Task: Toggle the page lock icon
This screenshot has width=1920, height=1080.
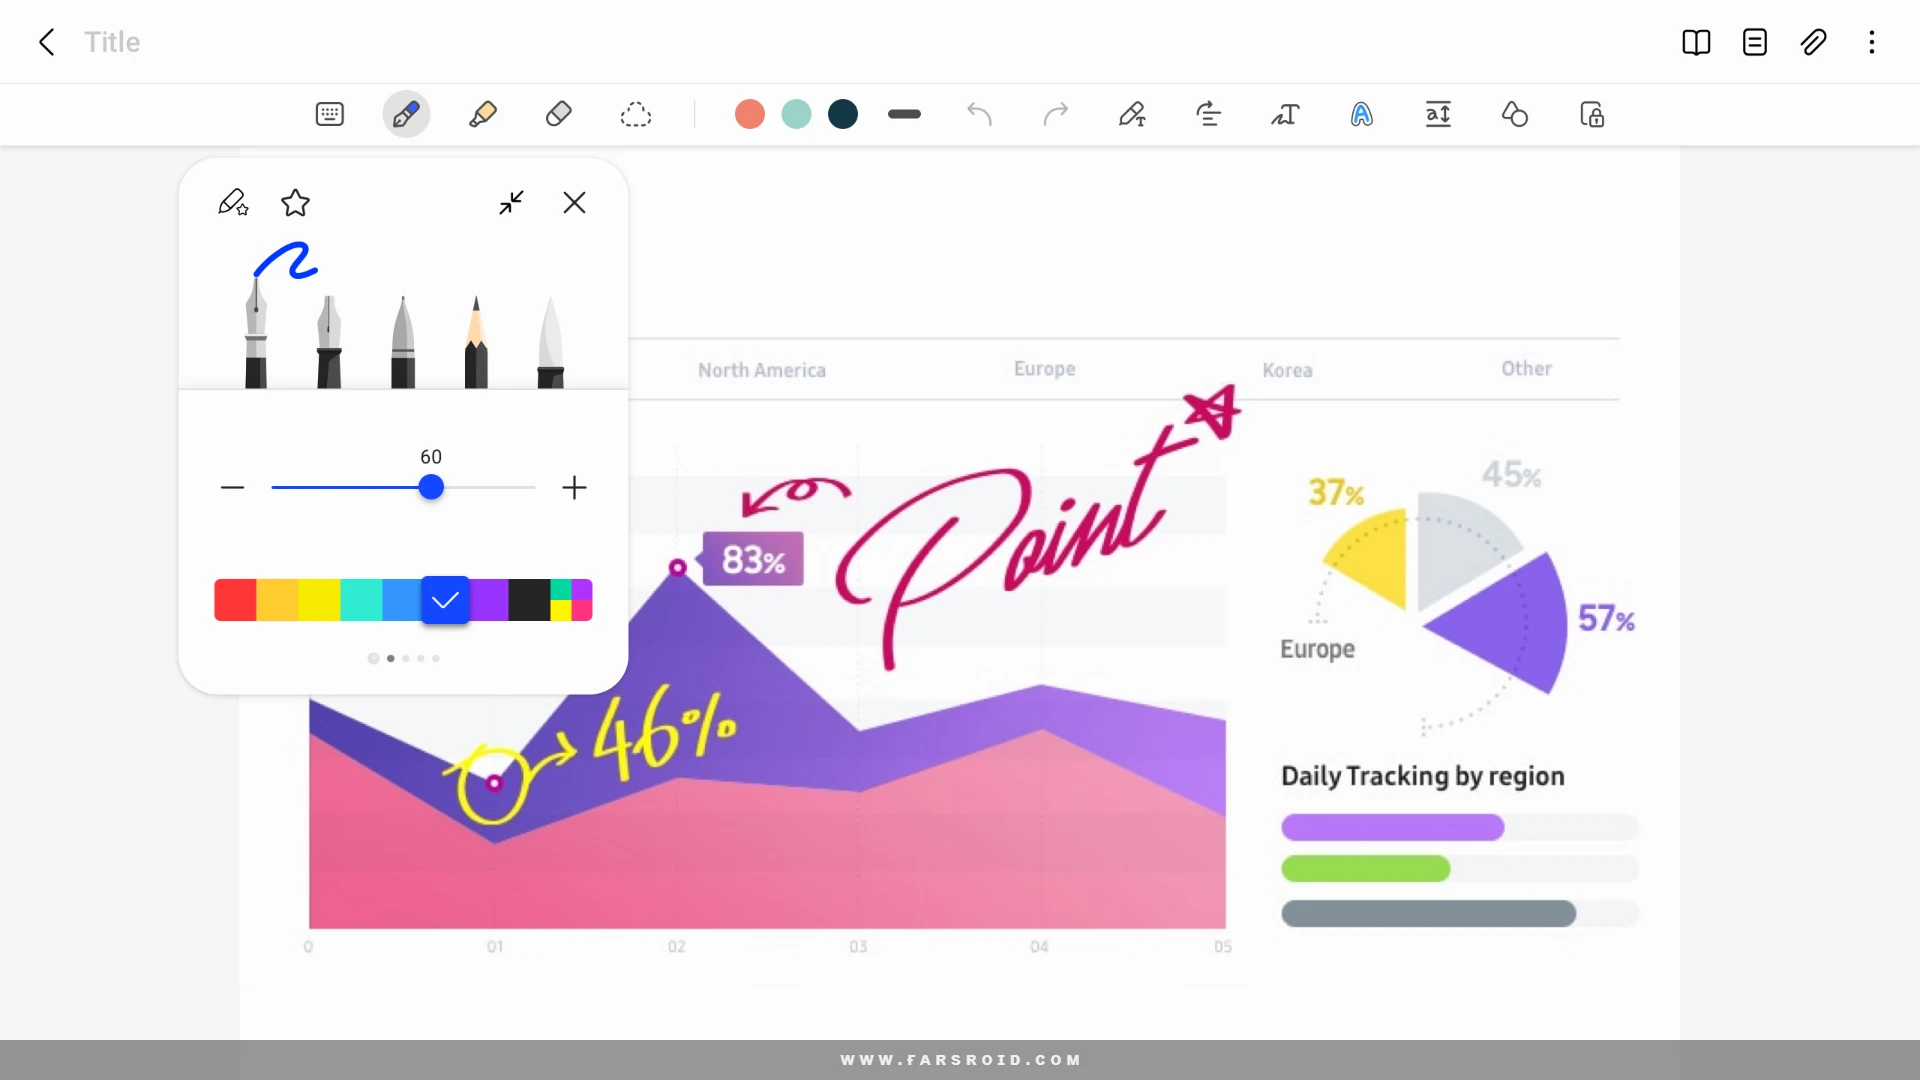Action: 1592,114
